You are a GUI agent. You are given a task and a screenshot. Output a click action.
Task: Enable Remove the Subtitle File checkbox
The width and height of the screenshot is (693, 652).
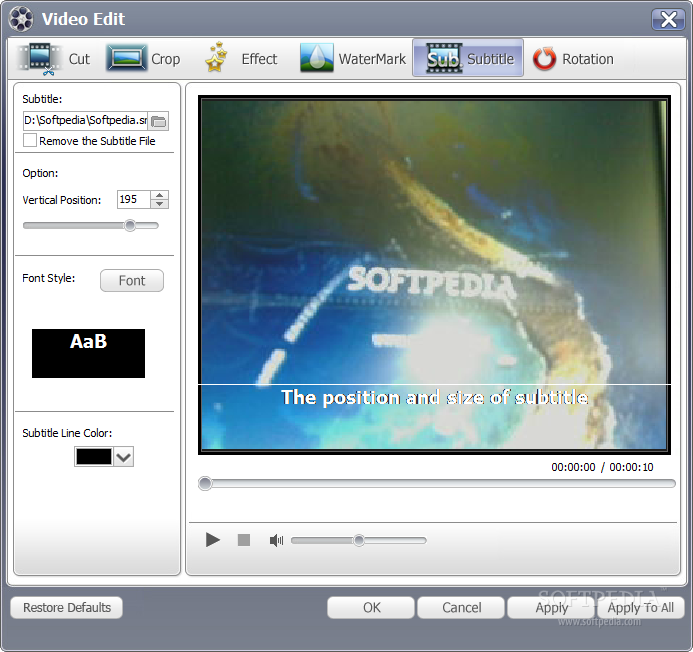pyautogui.click(x=30, y=140)
